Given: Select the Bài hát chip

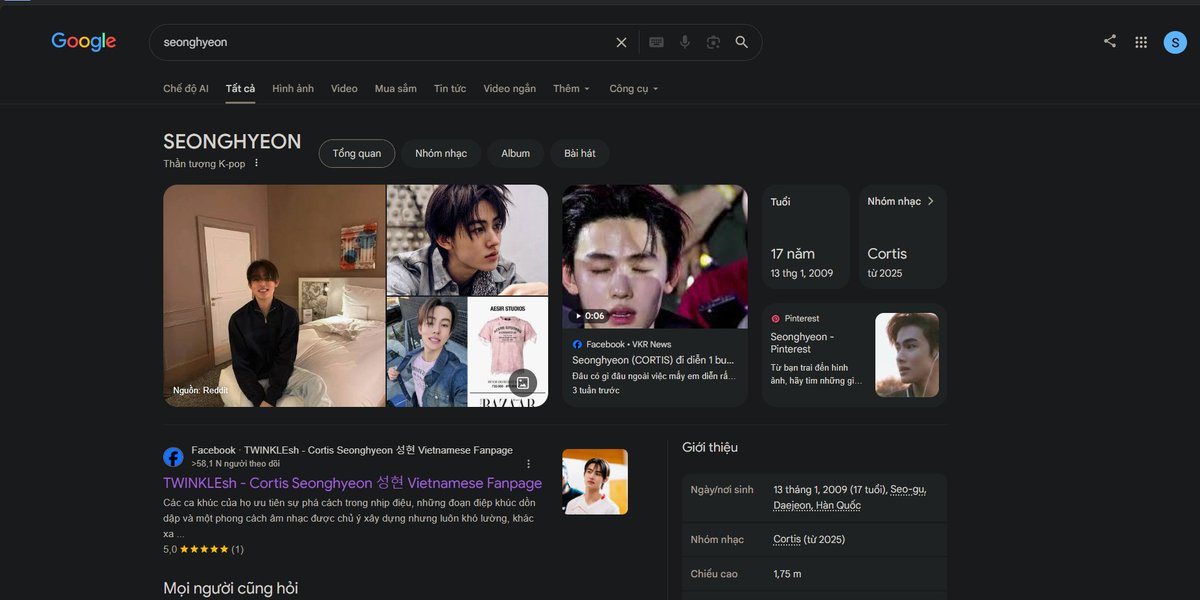Looking at the screenshot, I should (x=580, y=153).
